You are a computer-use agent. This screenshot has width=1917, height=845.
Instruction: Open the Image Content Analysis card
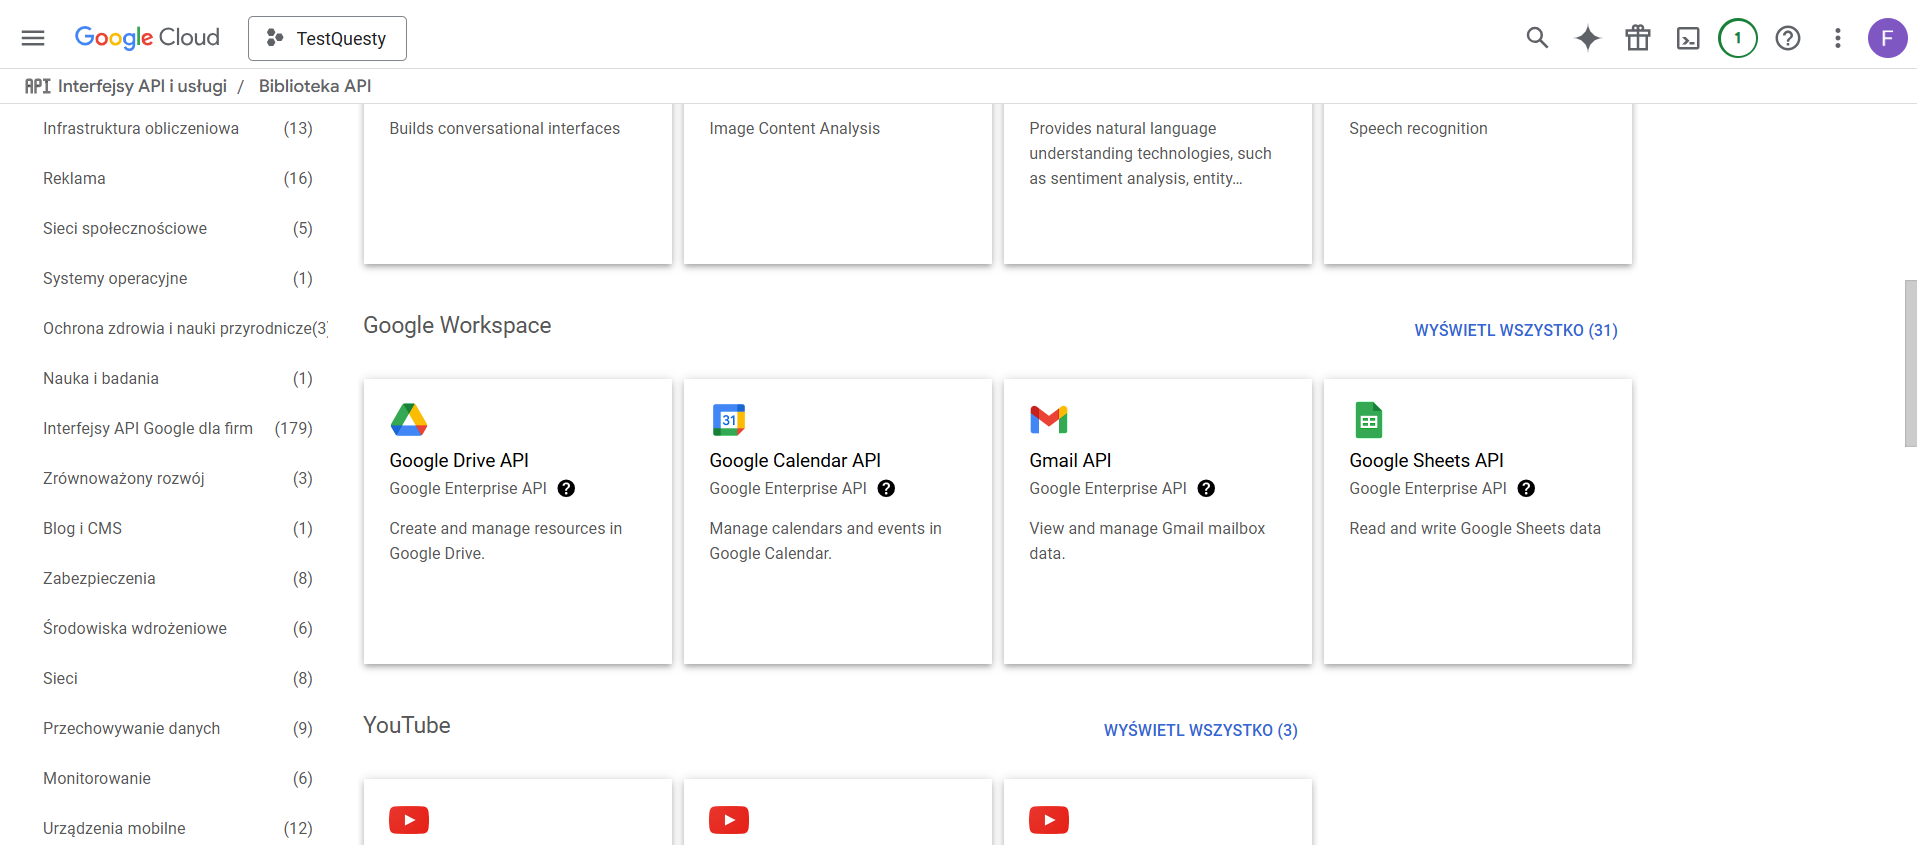pos(838,184)
